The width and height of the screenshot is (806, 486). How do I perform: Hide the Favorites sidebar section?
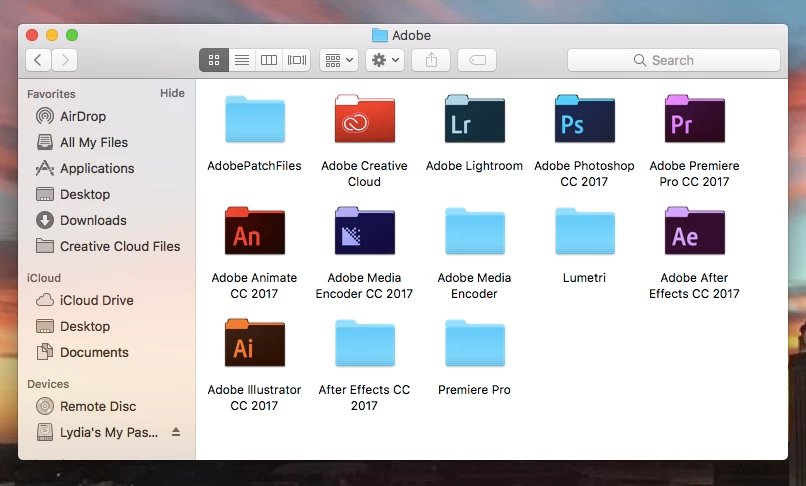point(172,93)
